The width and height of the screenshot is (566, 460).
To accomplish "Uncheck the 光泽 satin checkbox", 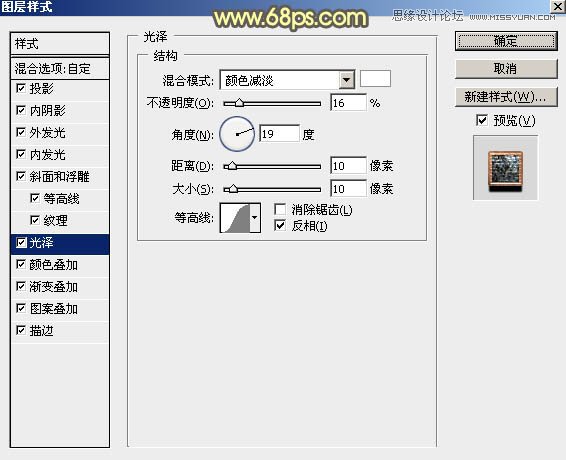I will click(x=21, y=243).
